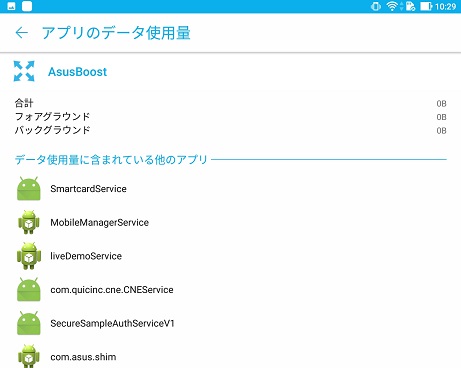Tap the MobileManagerService Android icon
Image resolution: width=461 pixels, height=368 pixels.
pyautogui.click(x=29, y=222)
